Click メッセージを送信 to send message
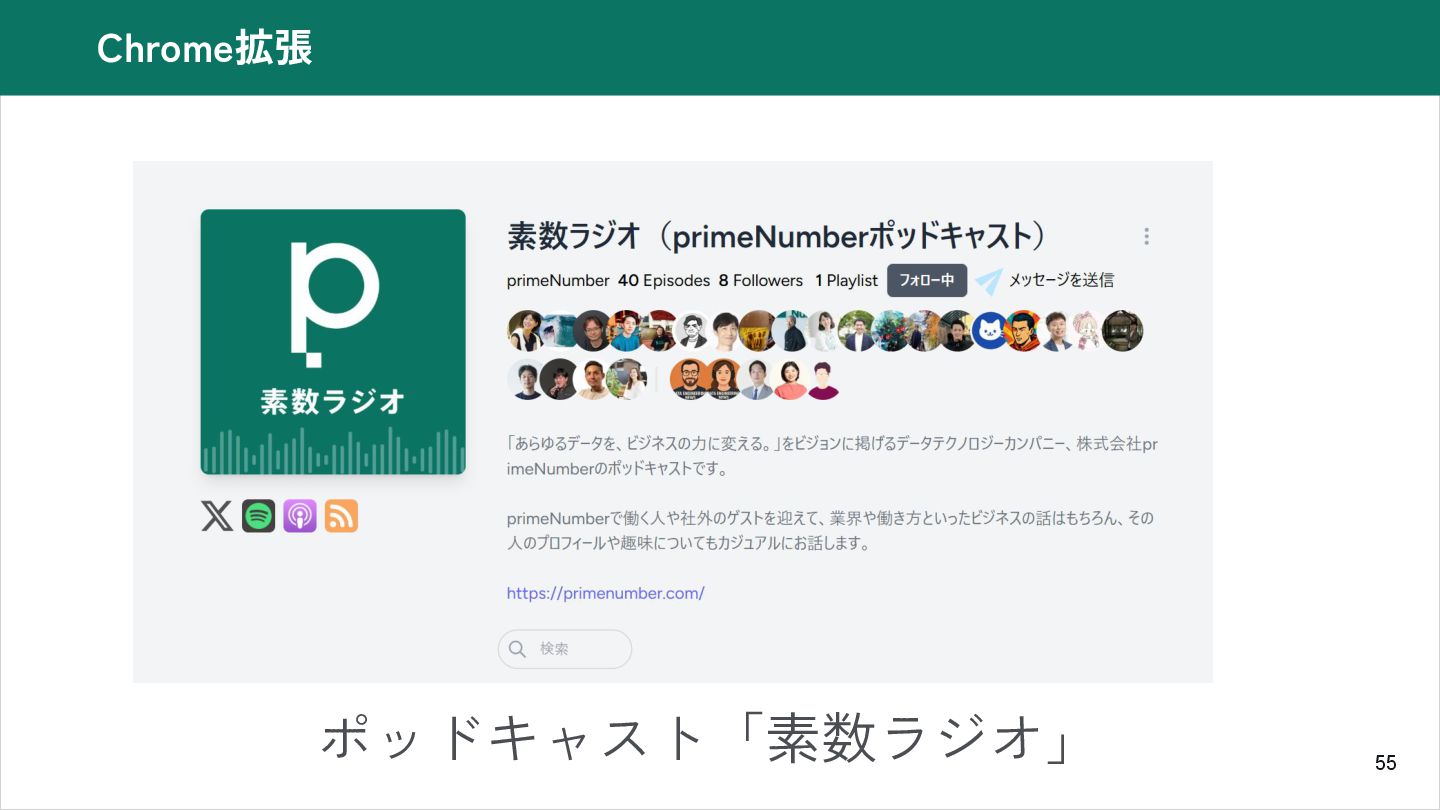This screenshot has width=1440, height=810. click(x=1061, y=281)
